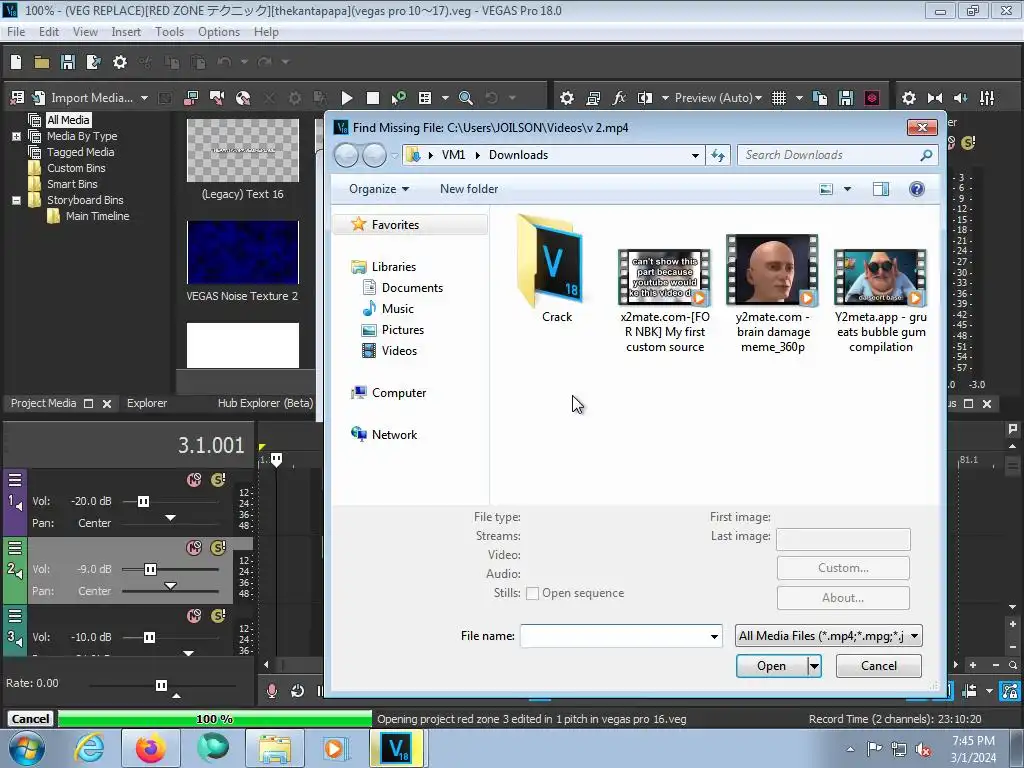The image size is (1024, 768).
Task: Solo track 1
Action: 218,480
